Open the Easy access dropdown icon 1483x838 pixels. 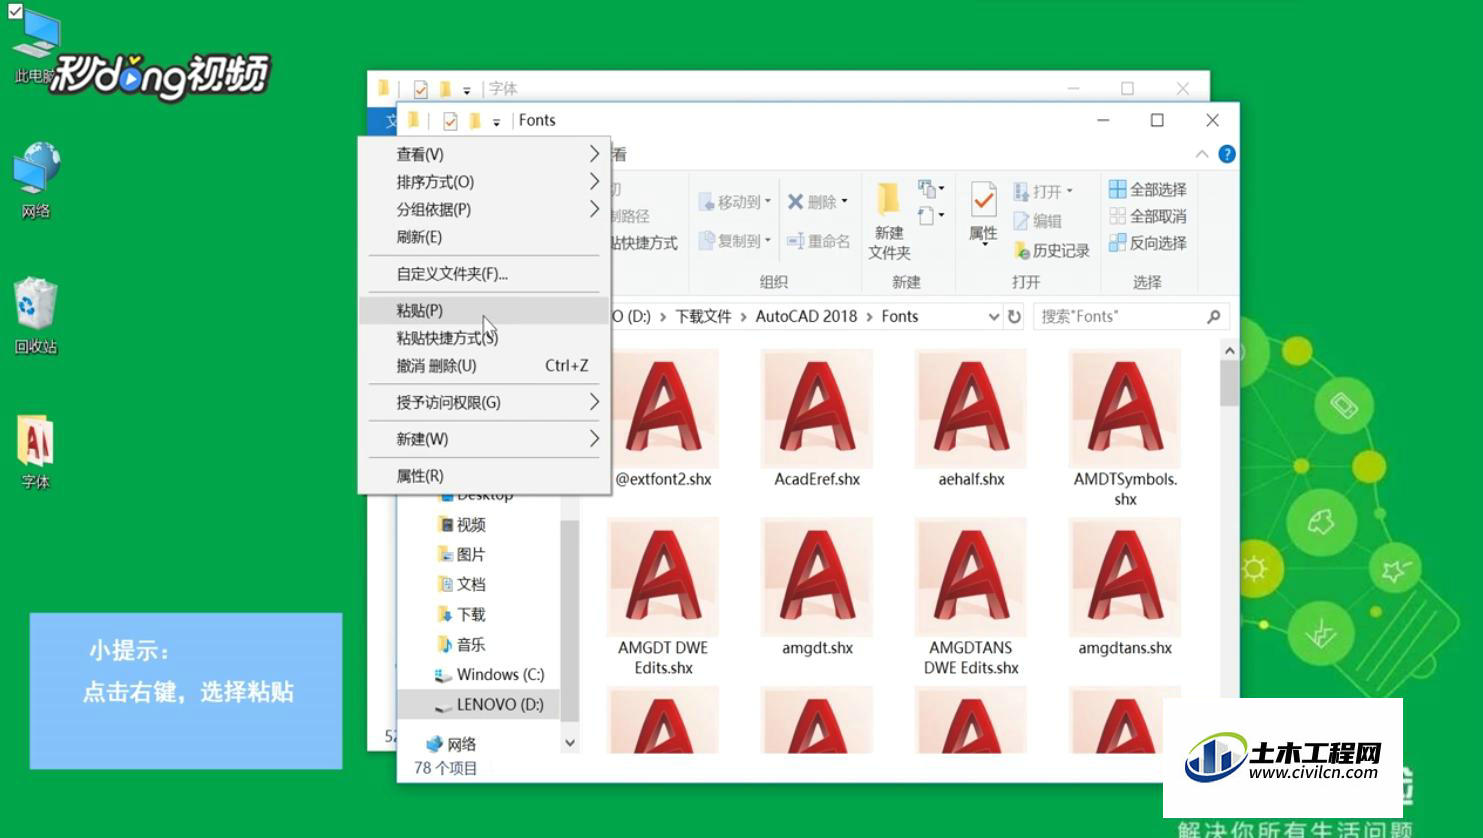(x=931, y=216)
